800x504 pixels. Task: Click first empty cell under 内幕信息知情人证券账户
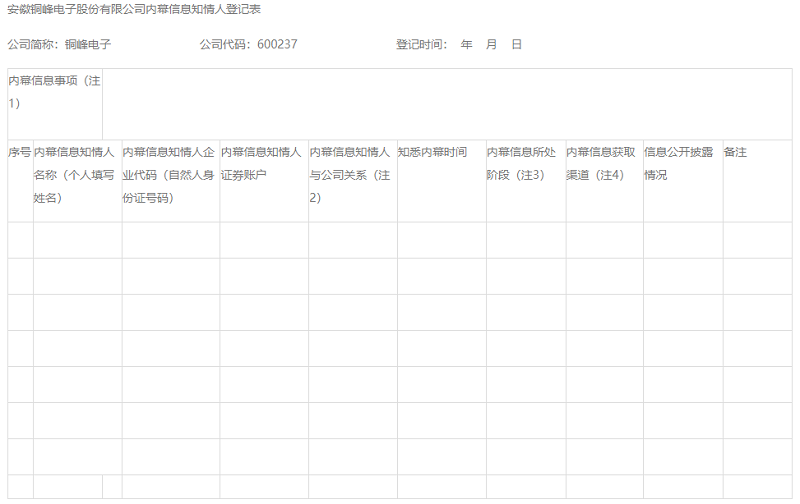point(264,240)
